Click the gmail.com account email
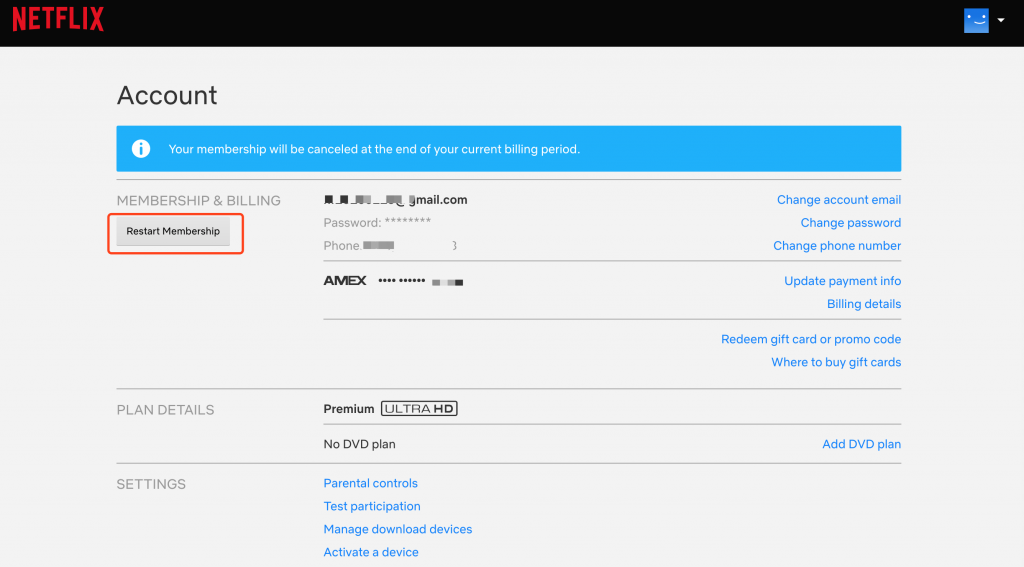This screenshot has height=567, width=1024. click(x=396, y=200)
